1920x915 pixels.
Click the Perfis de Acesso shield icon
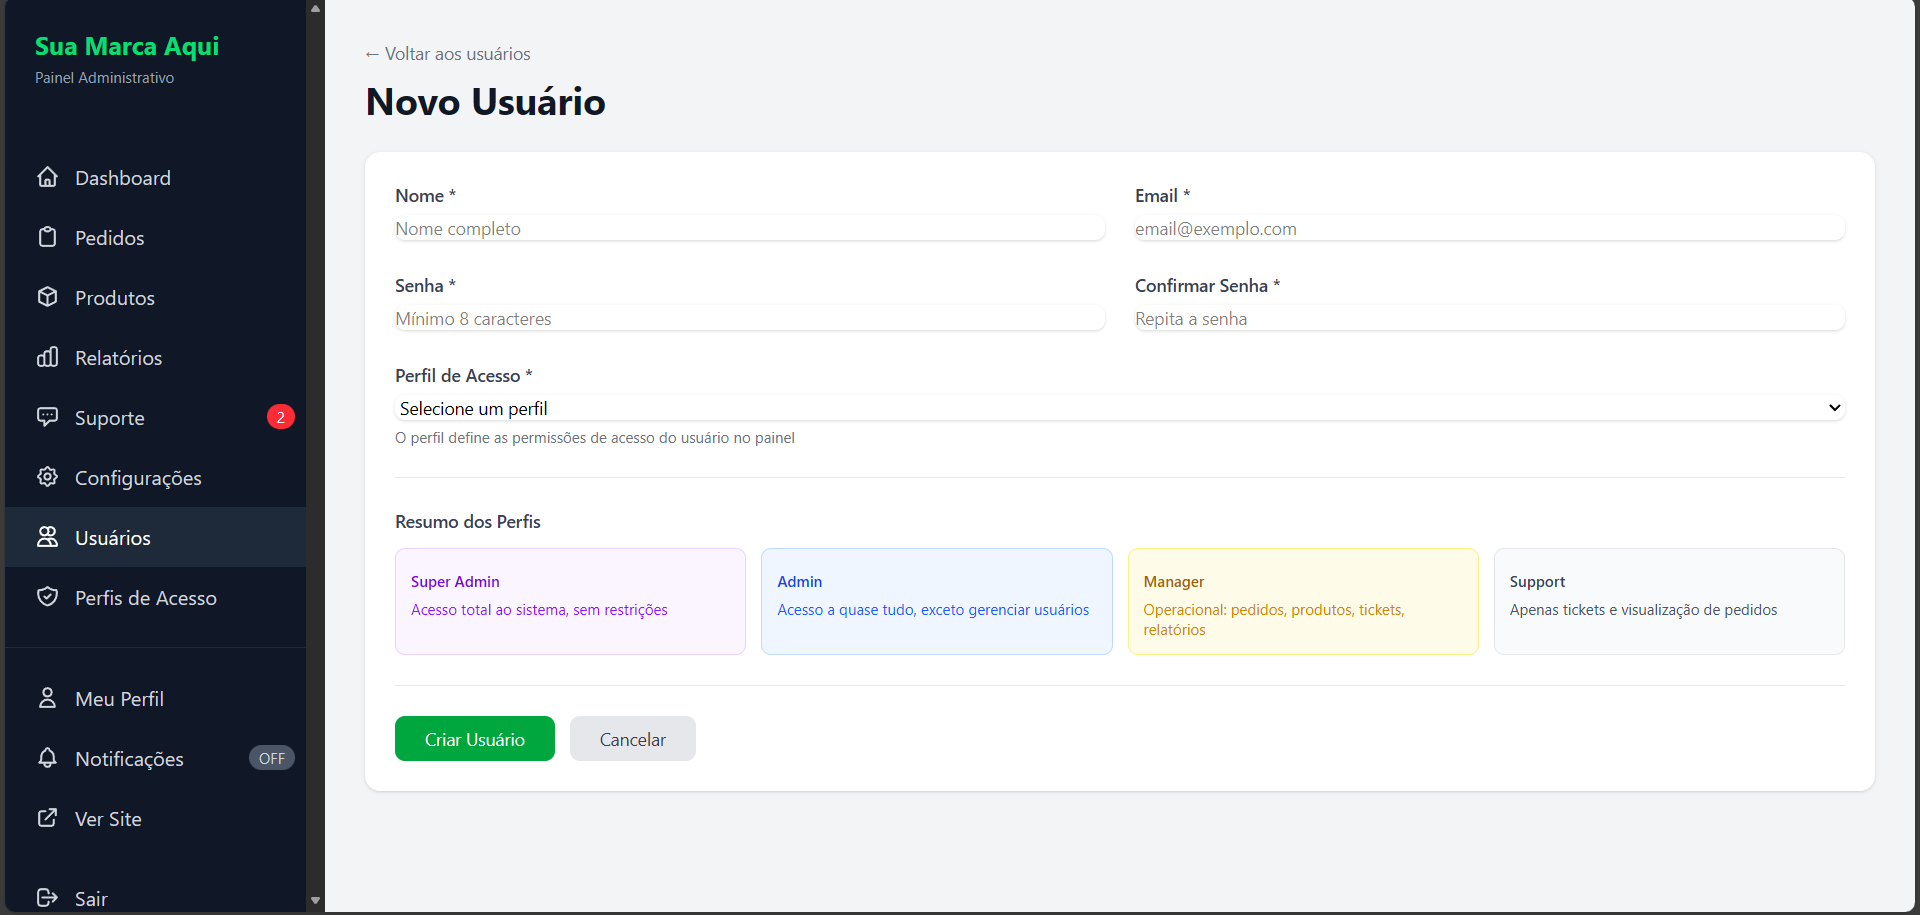47,597
